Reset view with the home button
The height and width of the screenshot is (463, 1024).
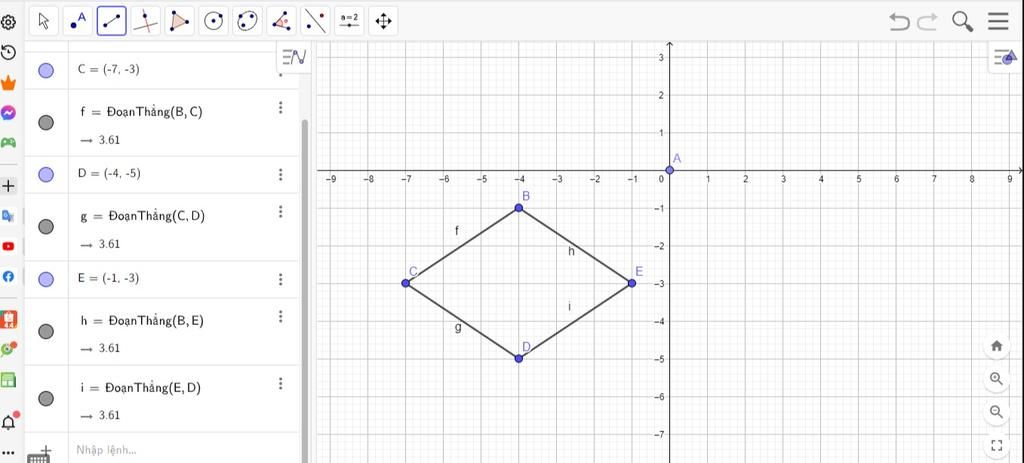pos(997,346)
